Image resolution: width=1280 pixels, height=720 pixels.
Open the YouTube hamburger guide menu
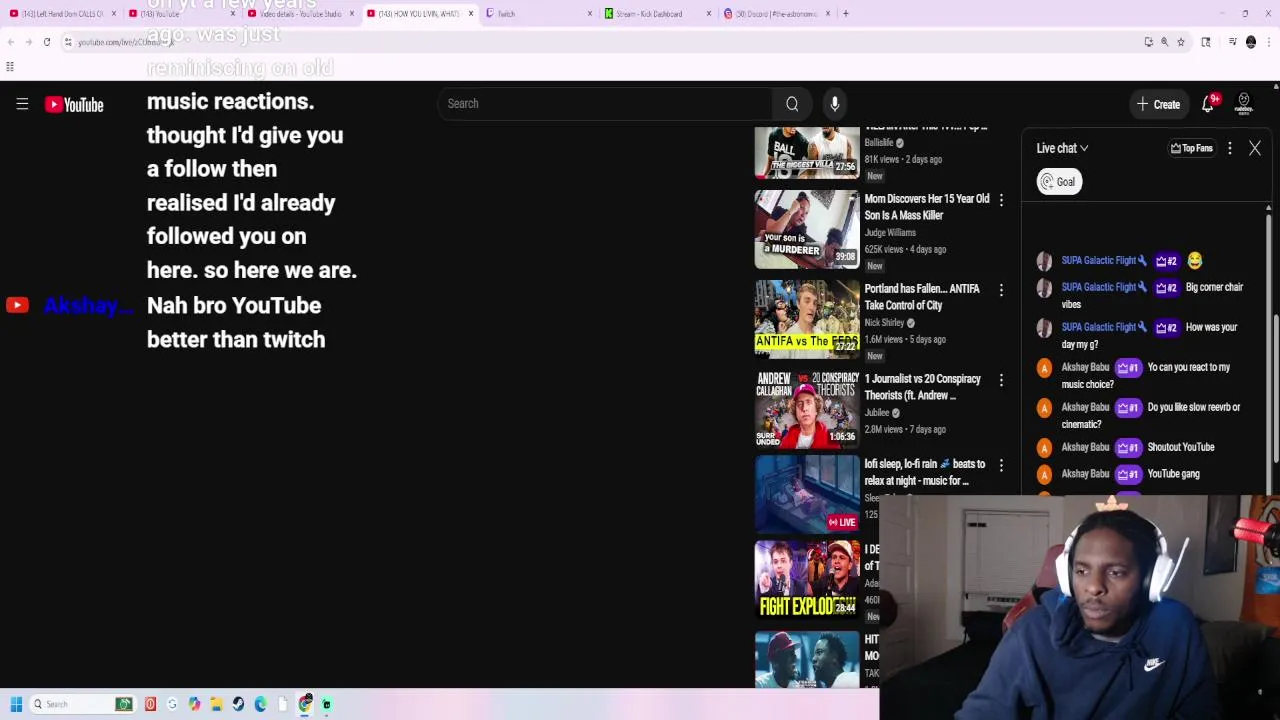point(22,104)
